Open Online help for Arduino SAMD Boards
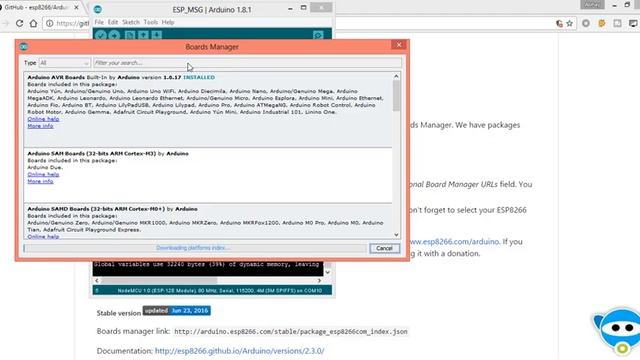Screen dimensions: 640x360 pyautogui.click(x=43, y=236)
